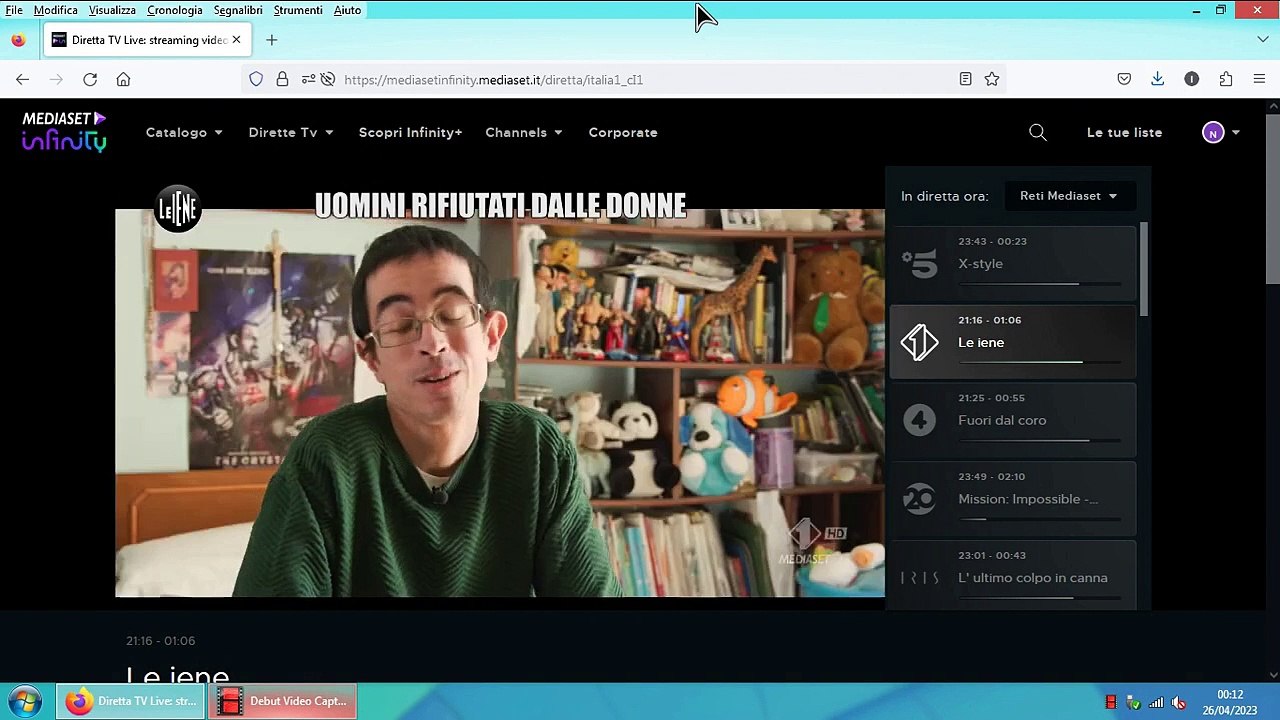Viewport: 1280px width, 720px height.
Task: Switch to Firefox Diretta TV taskbar button
Action: [x=131, y=701]
